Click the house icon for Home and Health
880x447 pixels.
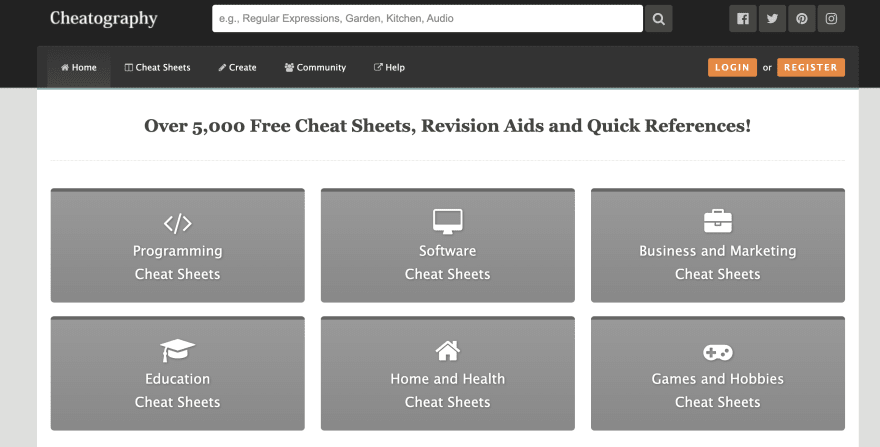pyautogui.click(x=447, y=351)
